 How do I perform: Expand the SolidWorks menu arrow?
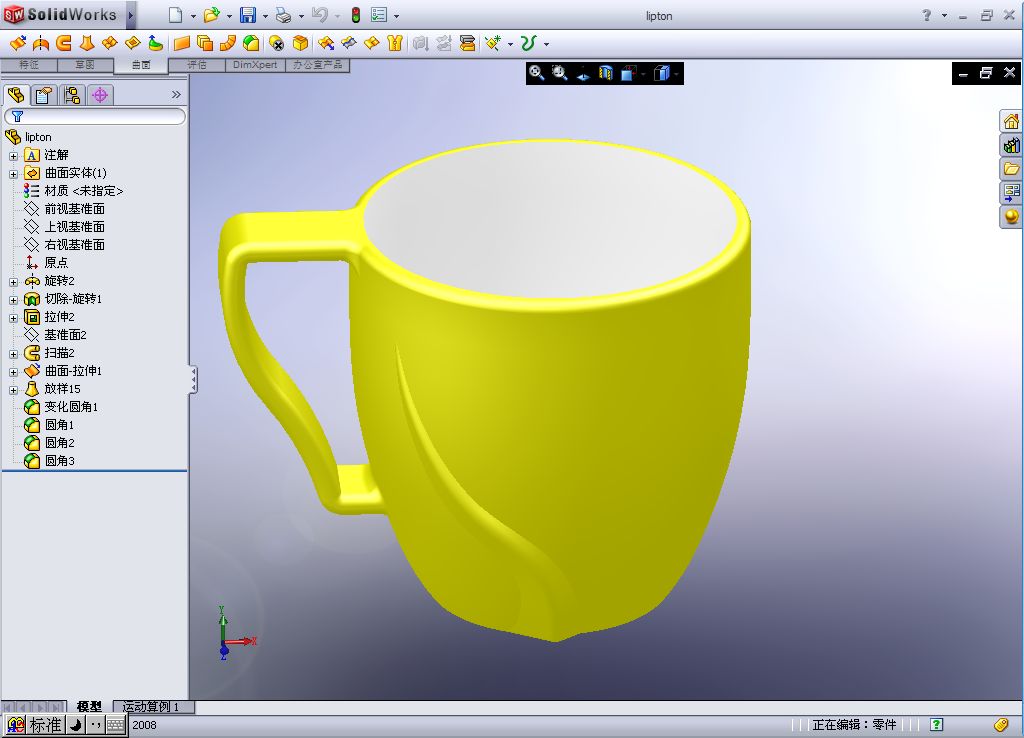tap(131, 15)
